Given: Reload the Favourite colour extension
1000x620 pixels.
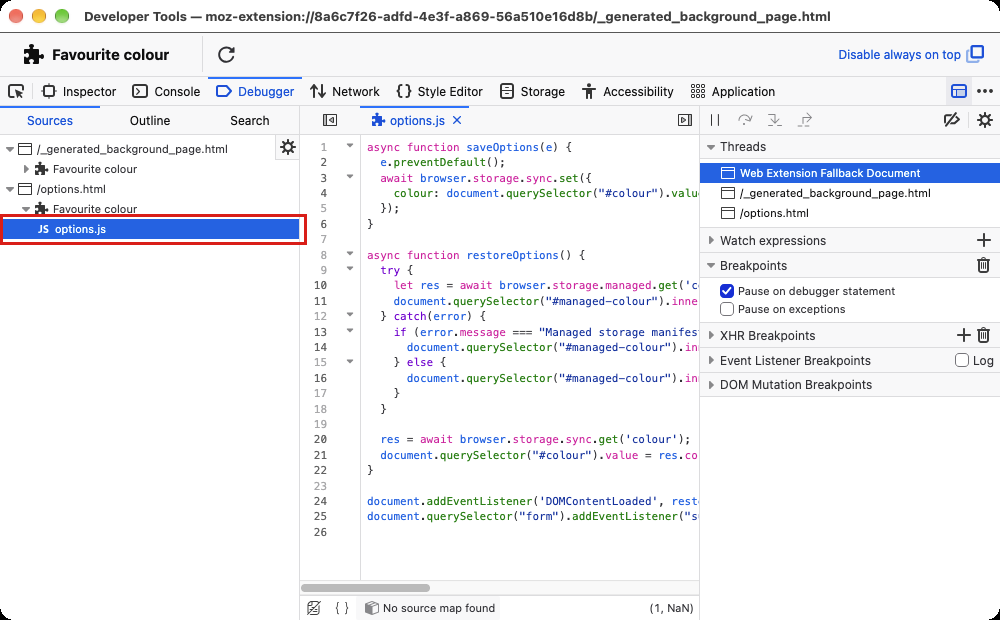Looking at the screenshot, I should [226, 55].
